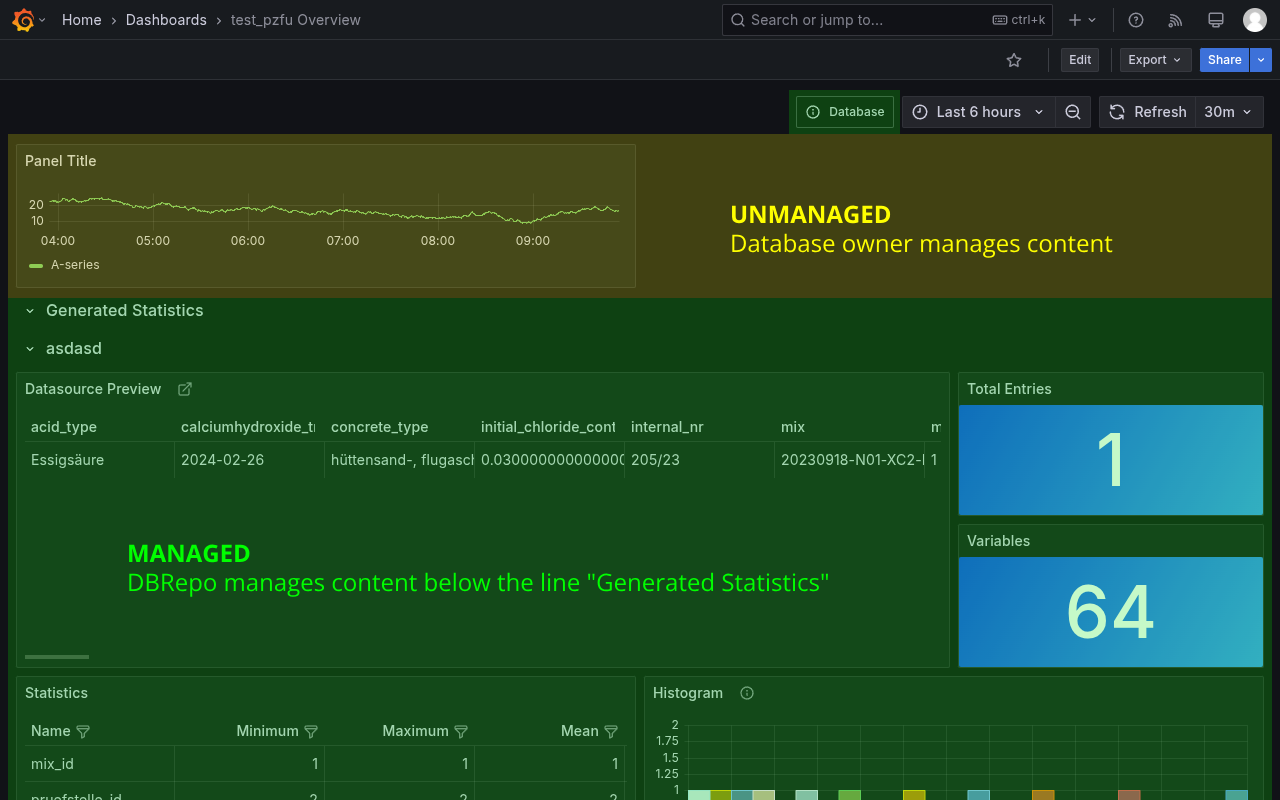1280x800 pixels.
Task: Click the Total Entries value 1
Action: click(x=1111, y=460)
